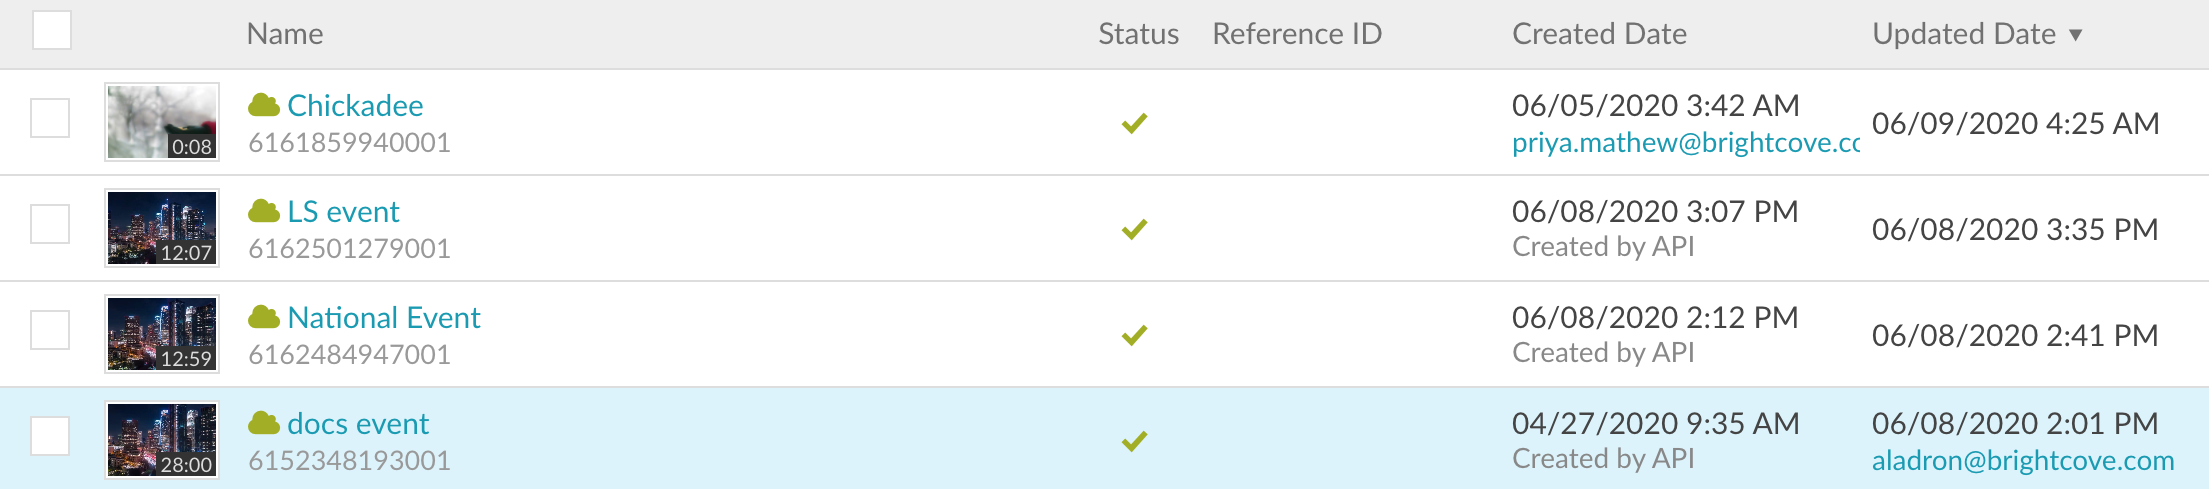Click the cloud icon beside Chickadee

[264, 105]
